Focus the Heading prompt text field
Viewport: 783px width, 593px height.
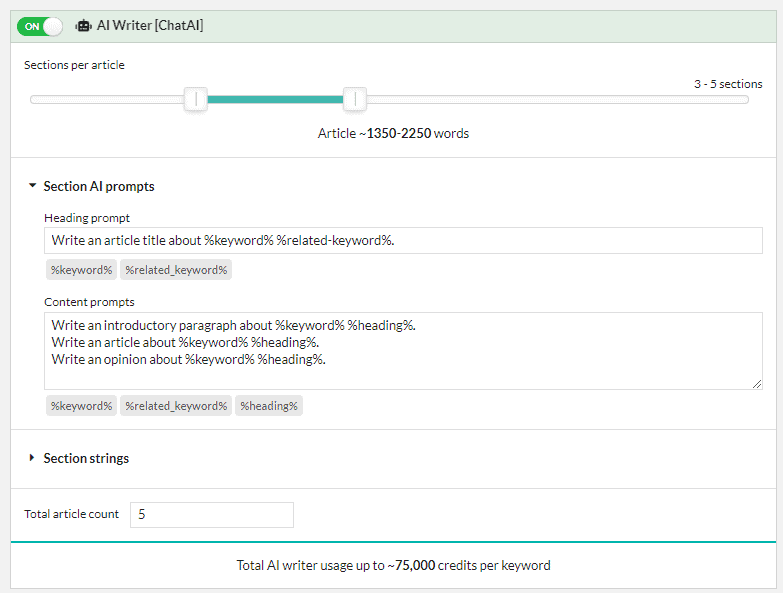[403, 241]
